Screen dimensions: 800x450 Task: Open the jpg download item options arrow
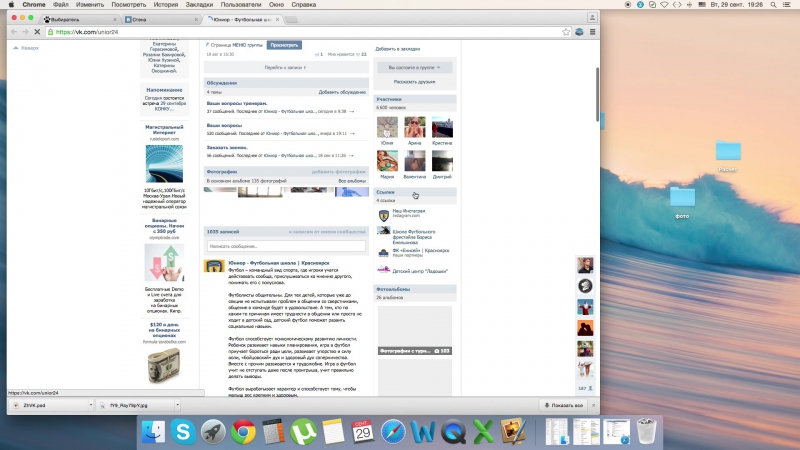pos(178,405)
